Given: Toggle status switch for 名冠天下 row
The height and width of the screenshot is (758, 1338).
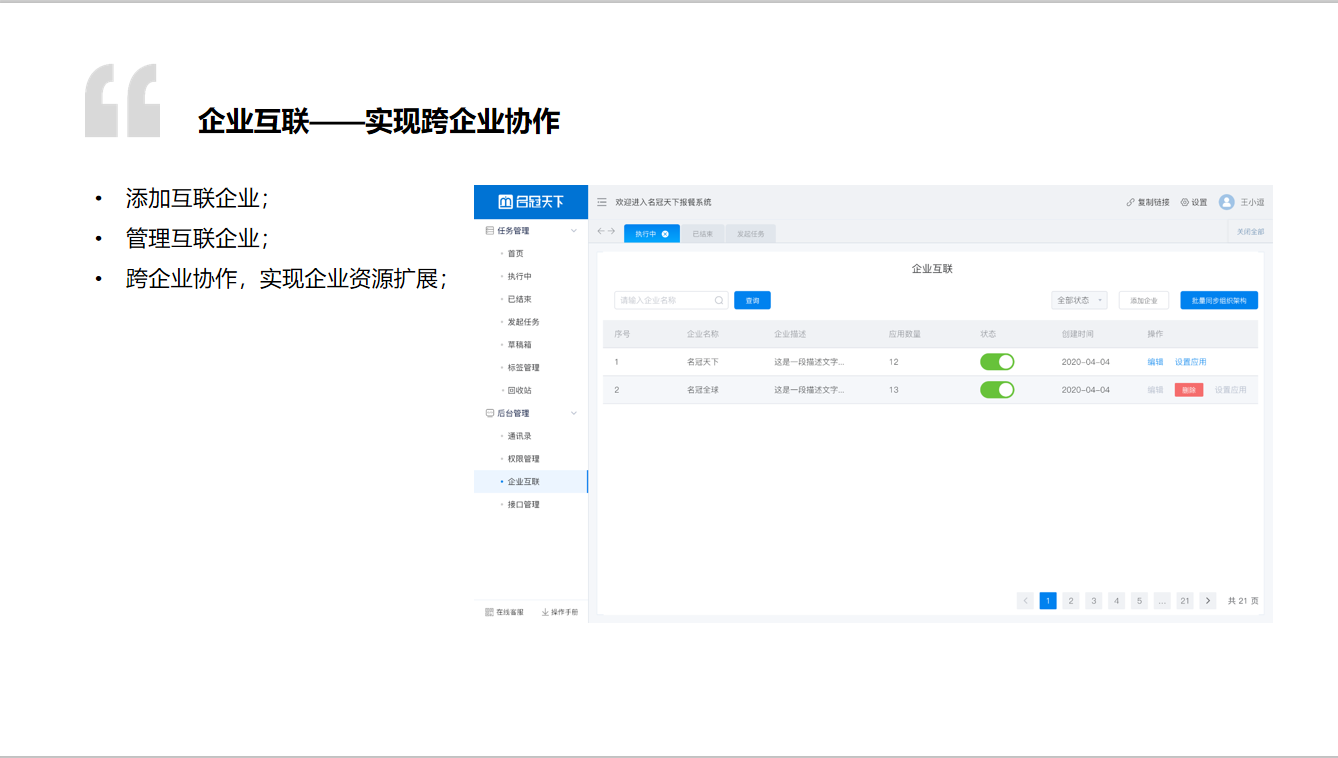Looking at the screenshot, I should (x=997, y=362).
